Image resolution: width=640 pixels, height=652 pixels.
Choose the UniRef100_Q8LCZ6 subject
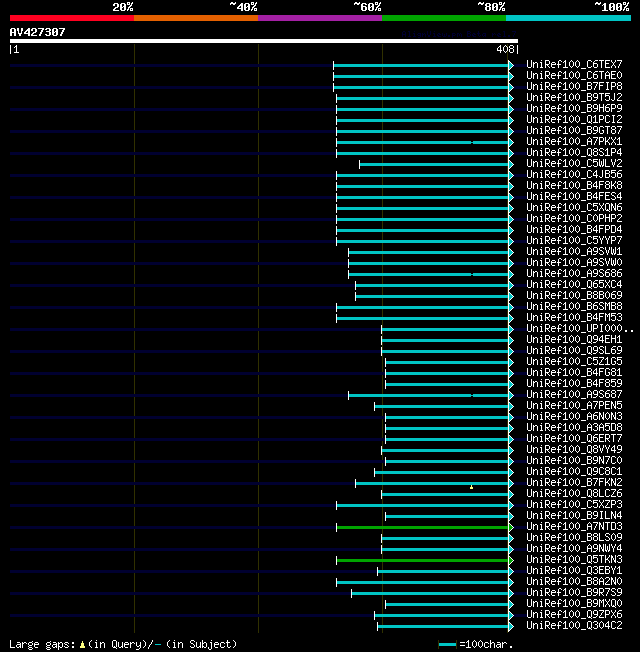[574, 494]
